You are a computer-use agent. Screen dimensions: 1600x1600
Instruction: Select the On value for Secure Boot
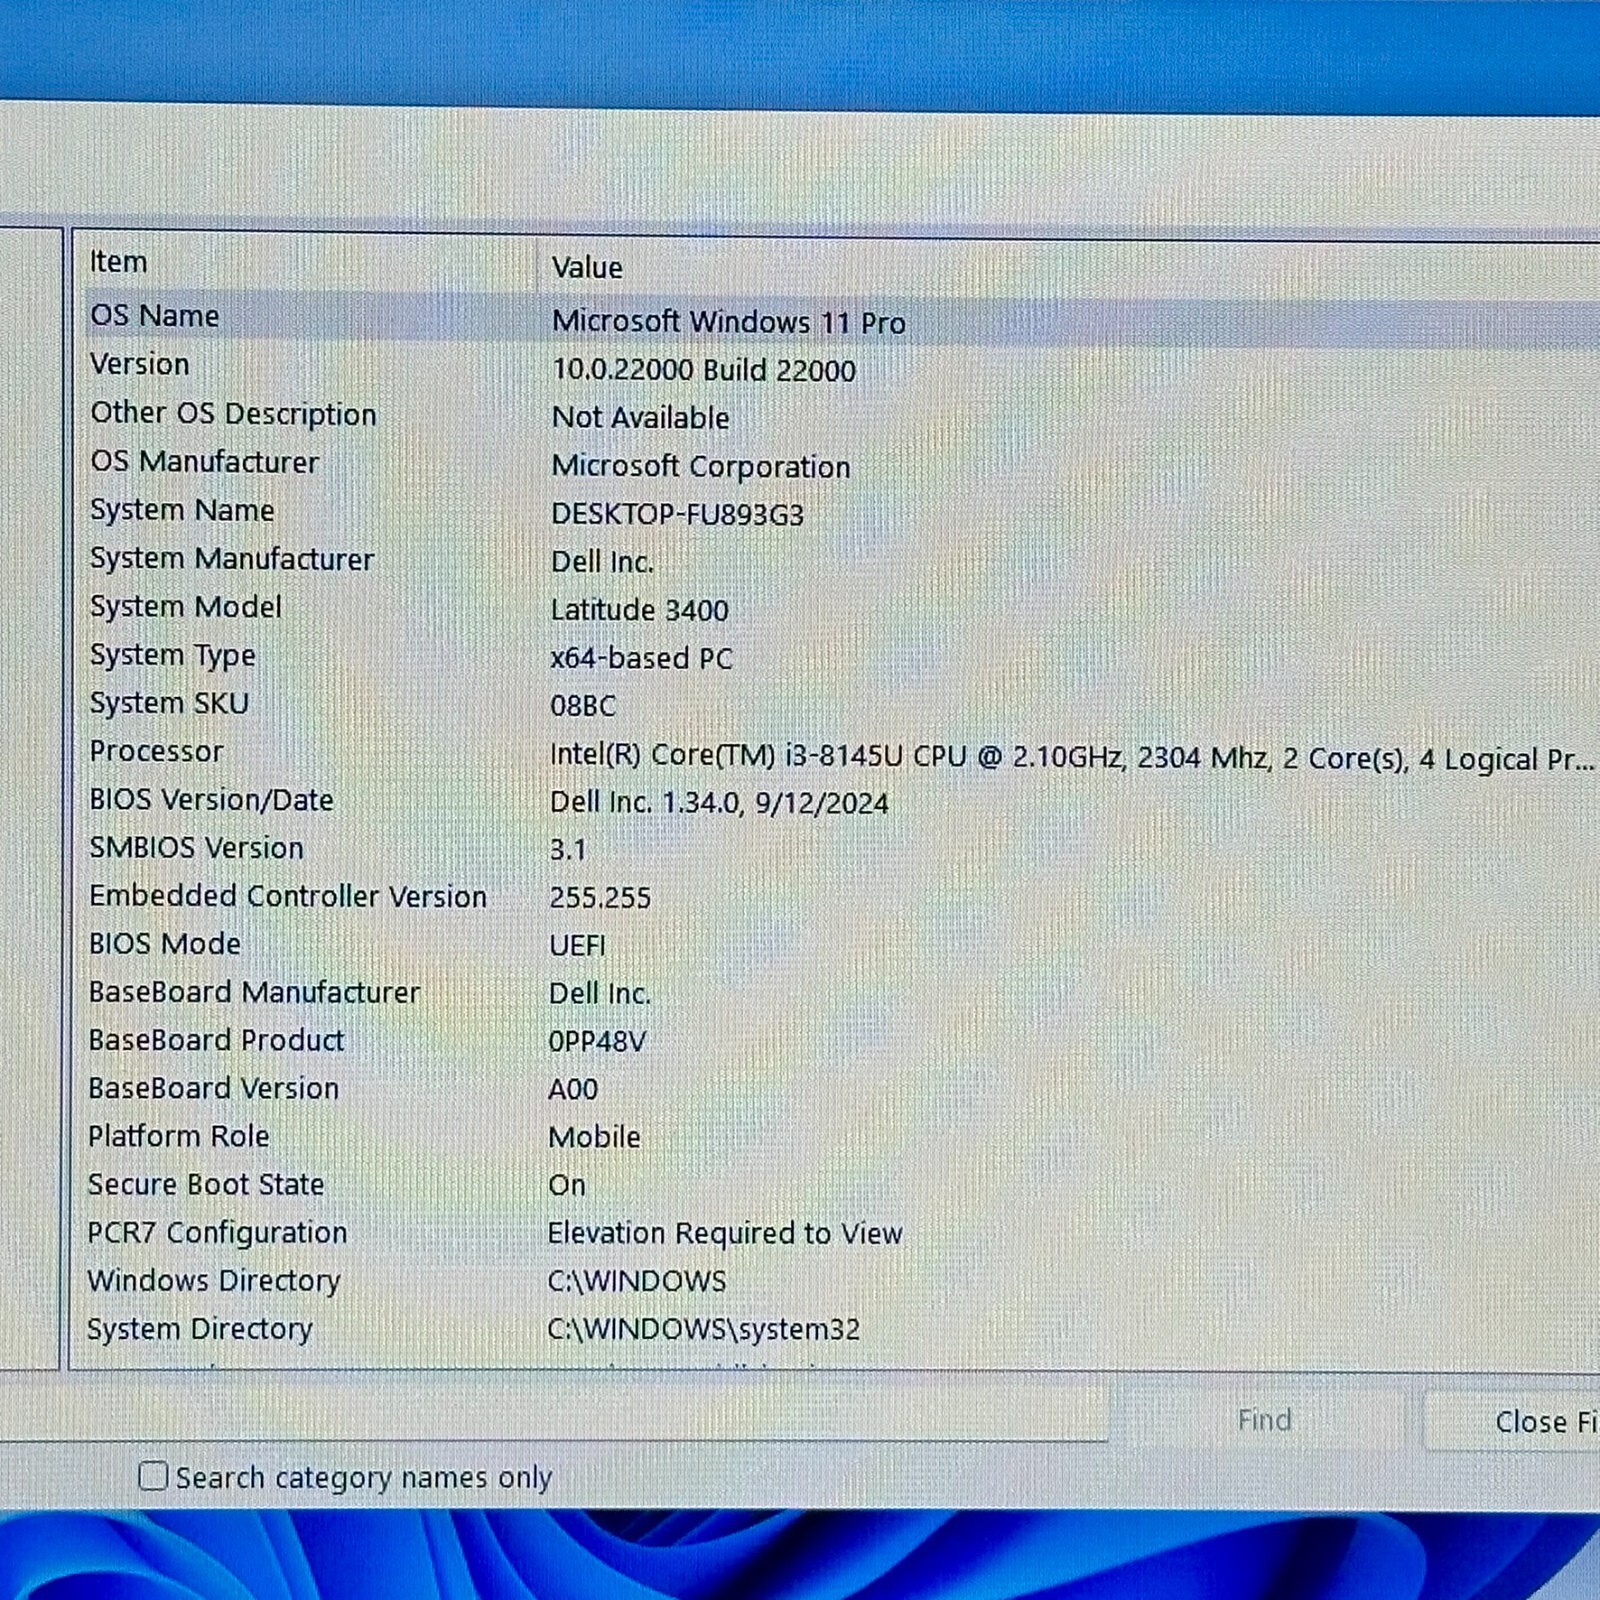point(567,1185)
